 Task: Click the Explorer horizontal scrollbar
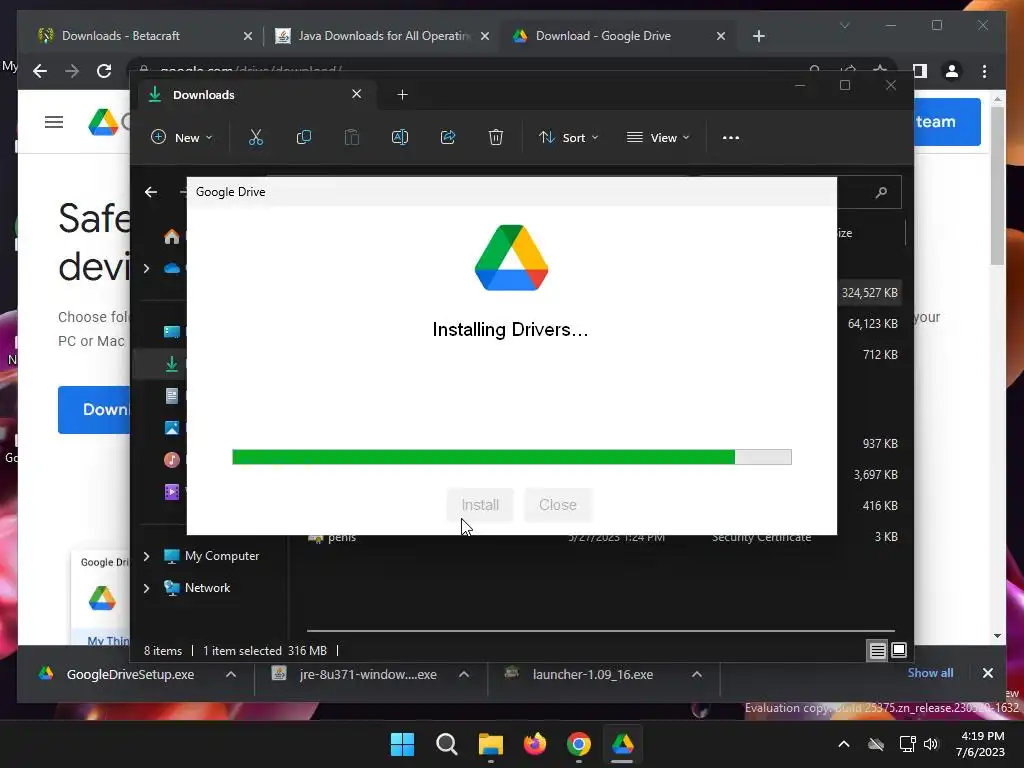coord(601,632)
